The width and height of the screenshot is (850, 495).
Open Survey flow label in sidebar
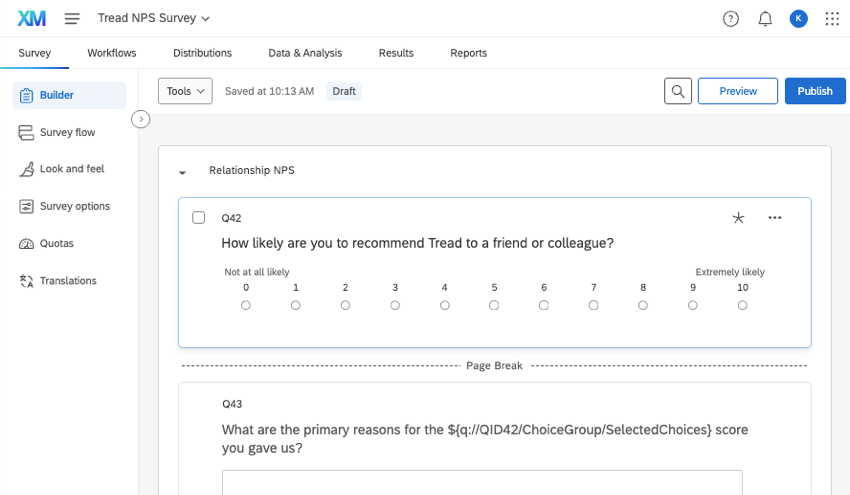click(68, 132)
